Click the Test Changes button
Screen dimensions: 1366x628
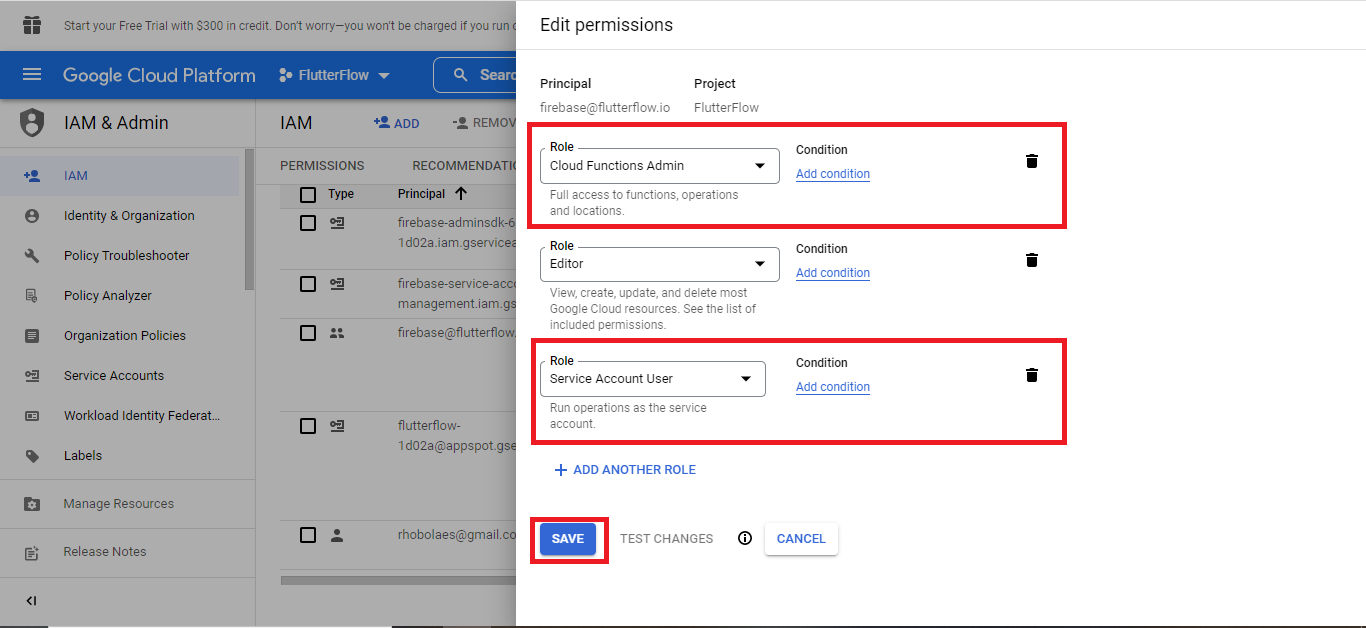click(667, 539)
